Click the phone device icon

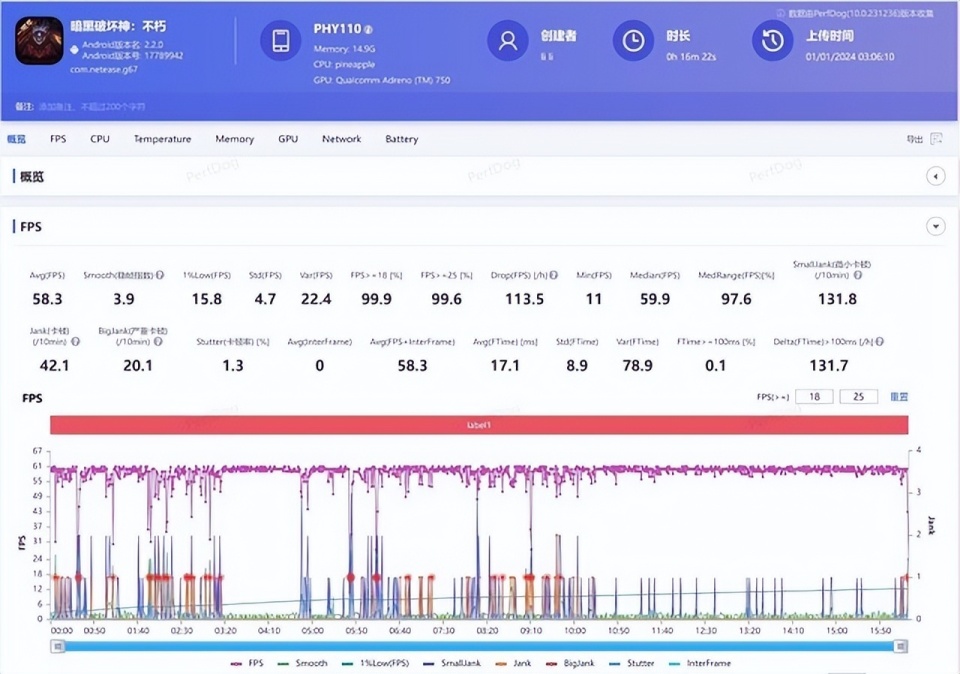point(281,41)
